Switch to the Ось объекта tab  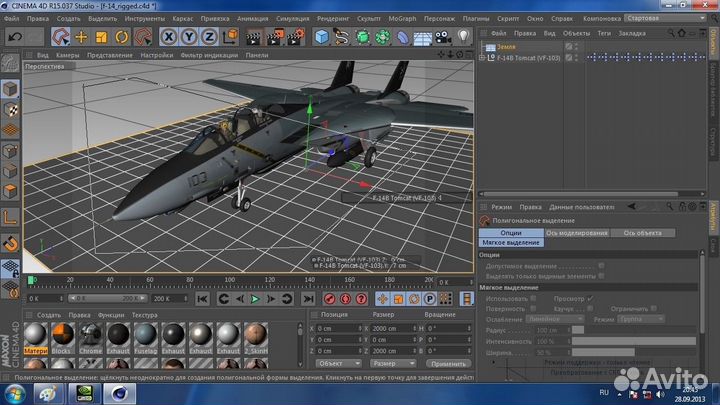click(x=643, y=233)
